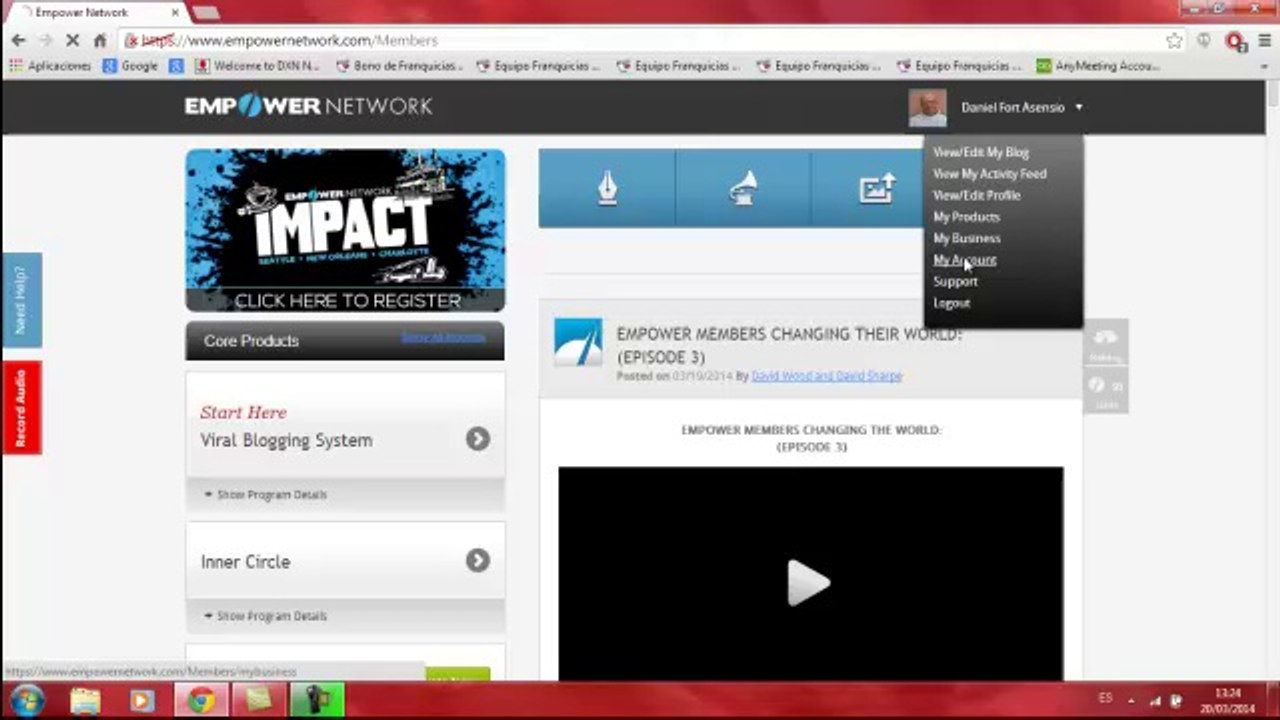Click the browser back arrow
Screen dimensions: 1280x720
(18, 40)
